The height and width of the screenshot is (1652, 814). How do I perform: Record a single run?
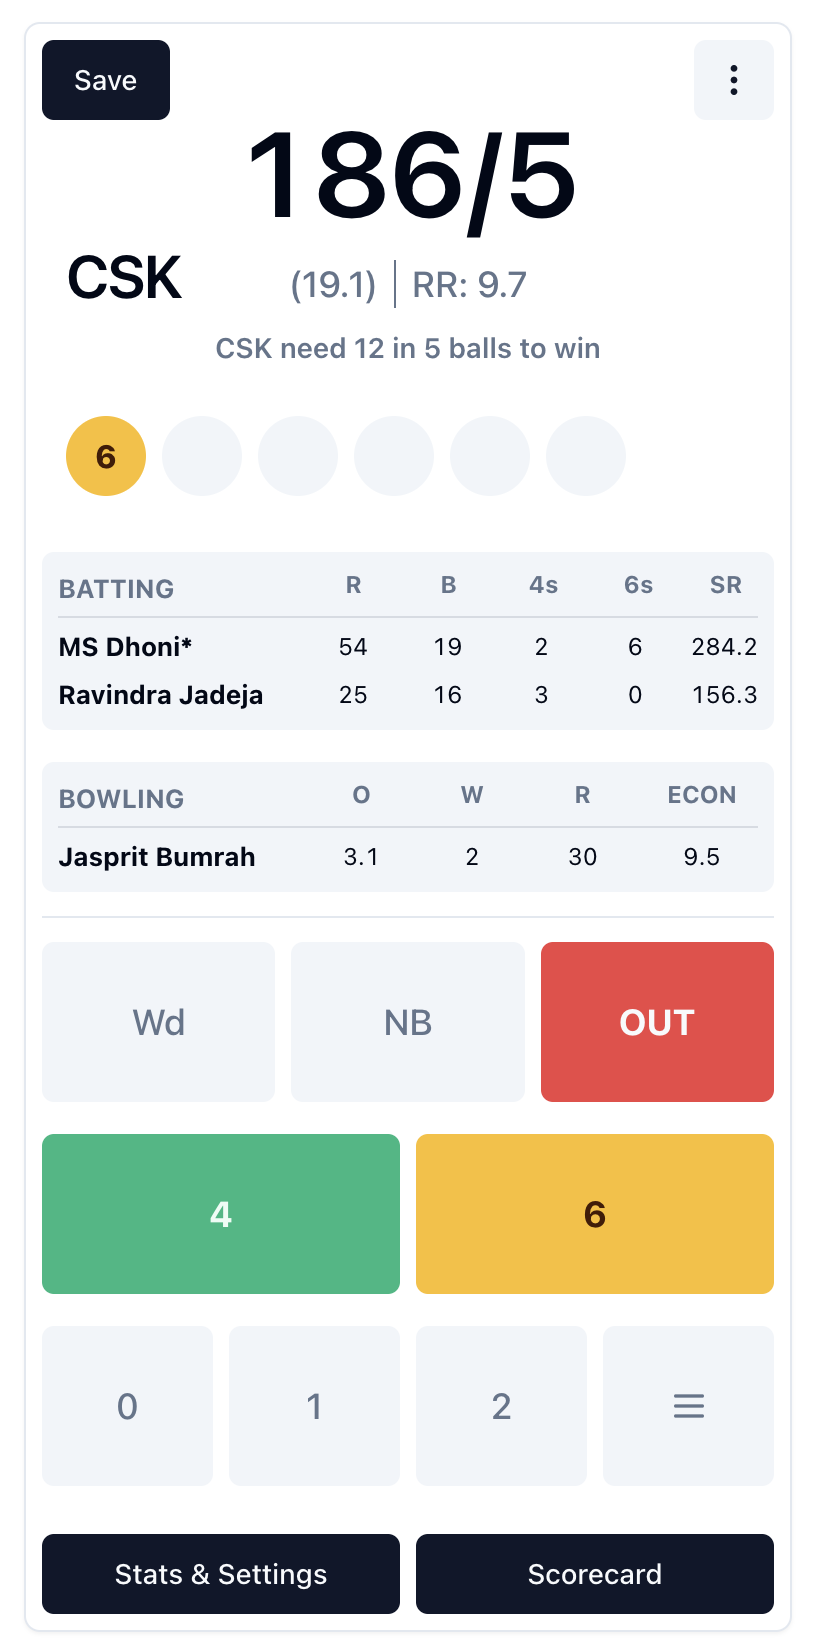pos(314,1406)
